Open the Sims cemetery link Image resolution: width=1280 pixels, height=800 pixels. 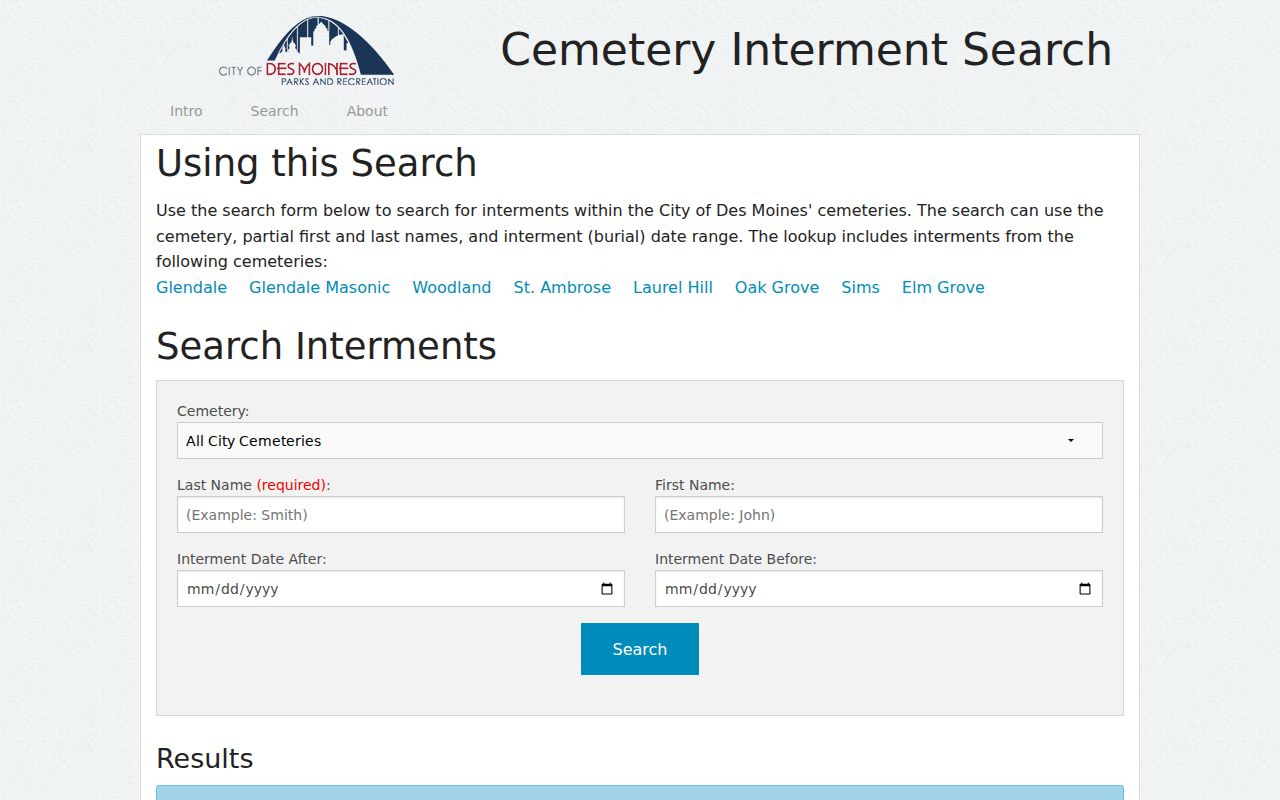point(861,287)
